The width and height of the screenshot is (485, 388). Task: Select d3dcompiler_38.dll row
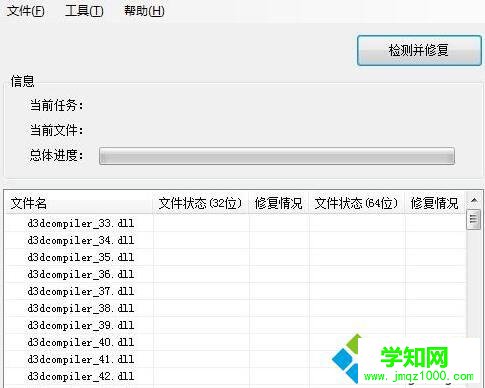pyautogui.click(x=235, y=308)
